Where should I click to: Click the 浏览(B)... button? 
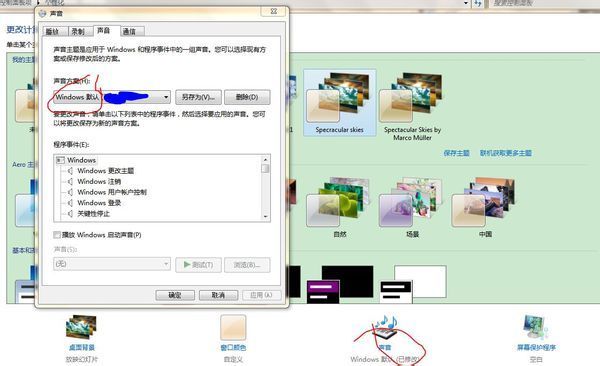247,265
